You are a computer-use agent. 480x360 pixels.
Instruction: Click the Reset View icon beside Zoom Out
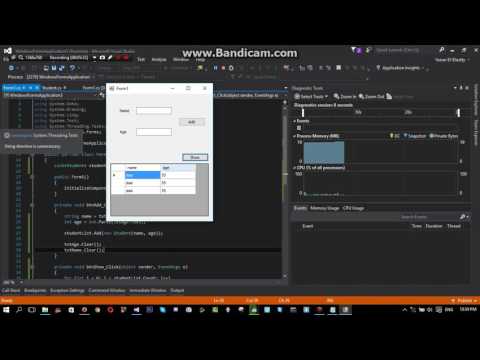[x=389, y=97]
